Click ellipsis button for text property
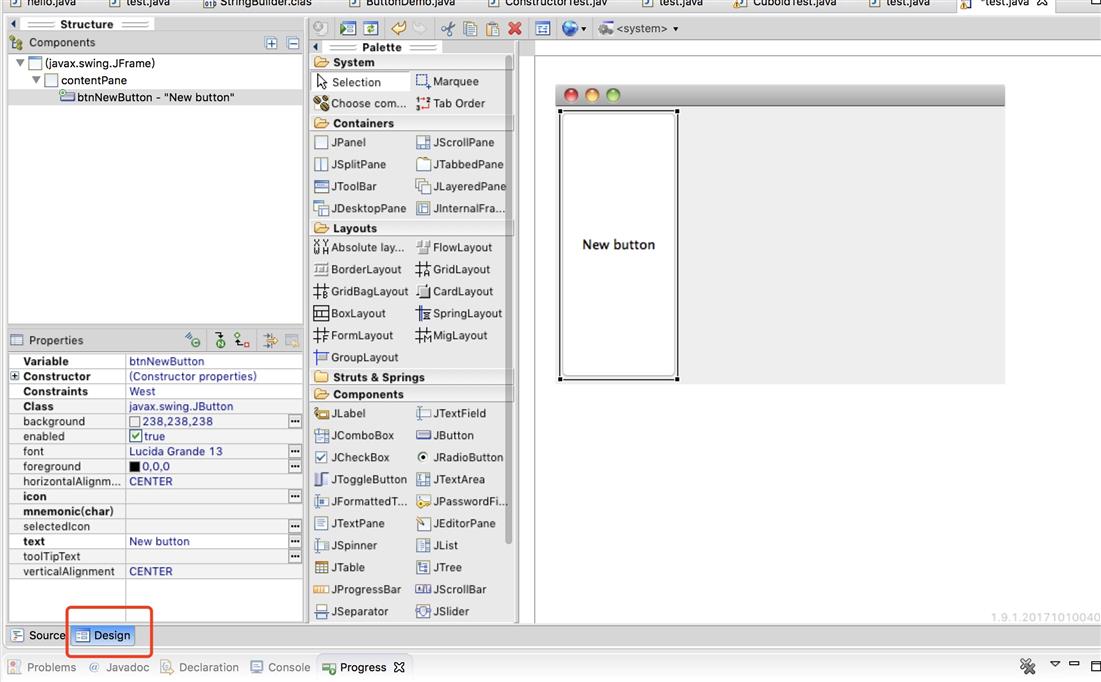This screenshot has width=1101, height=682. [x=295, y=542]
